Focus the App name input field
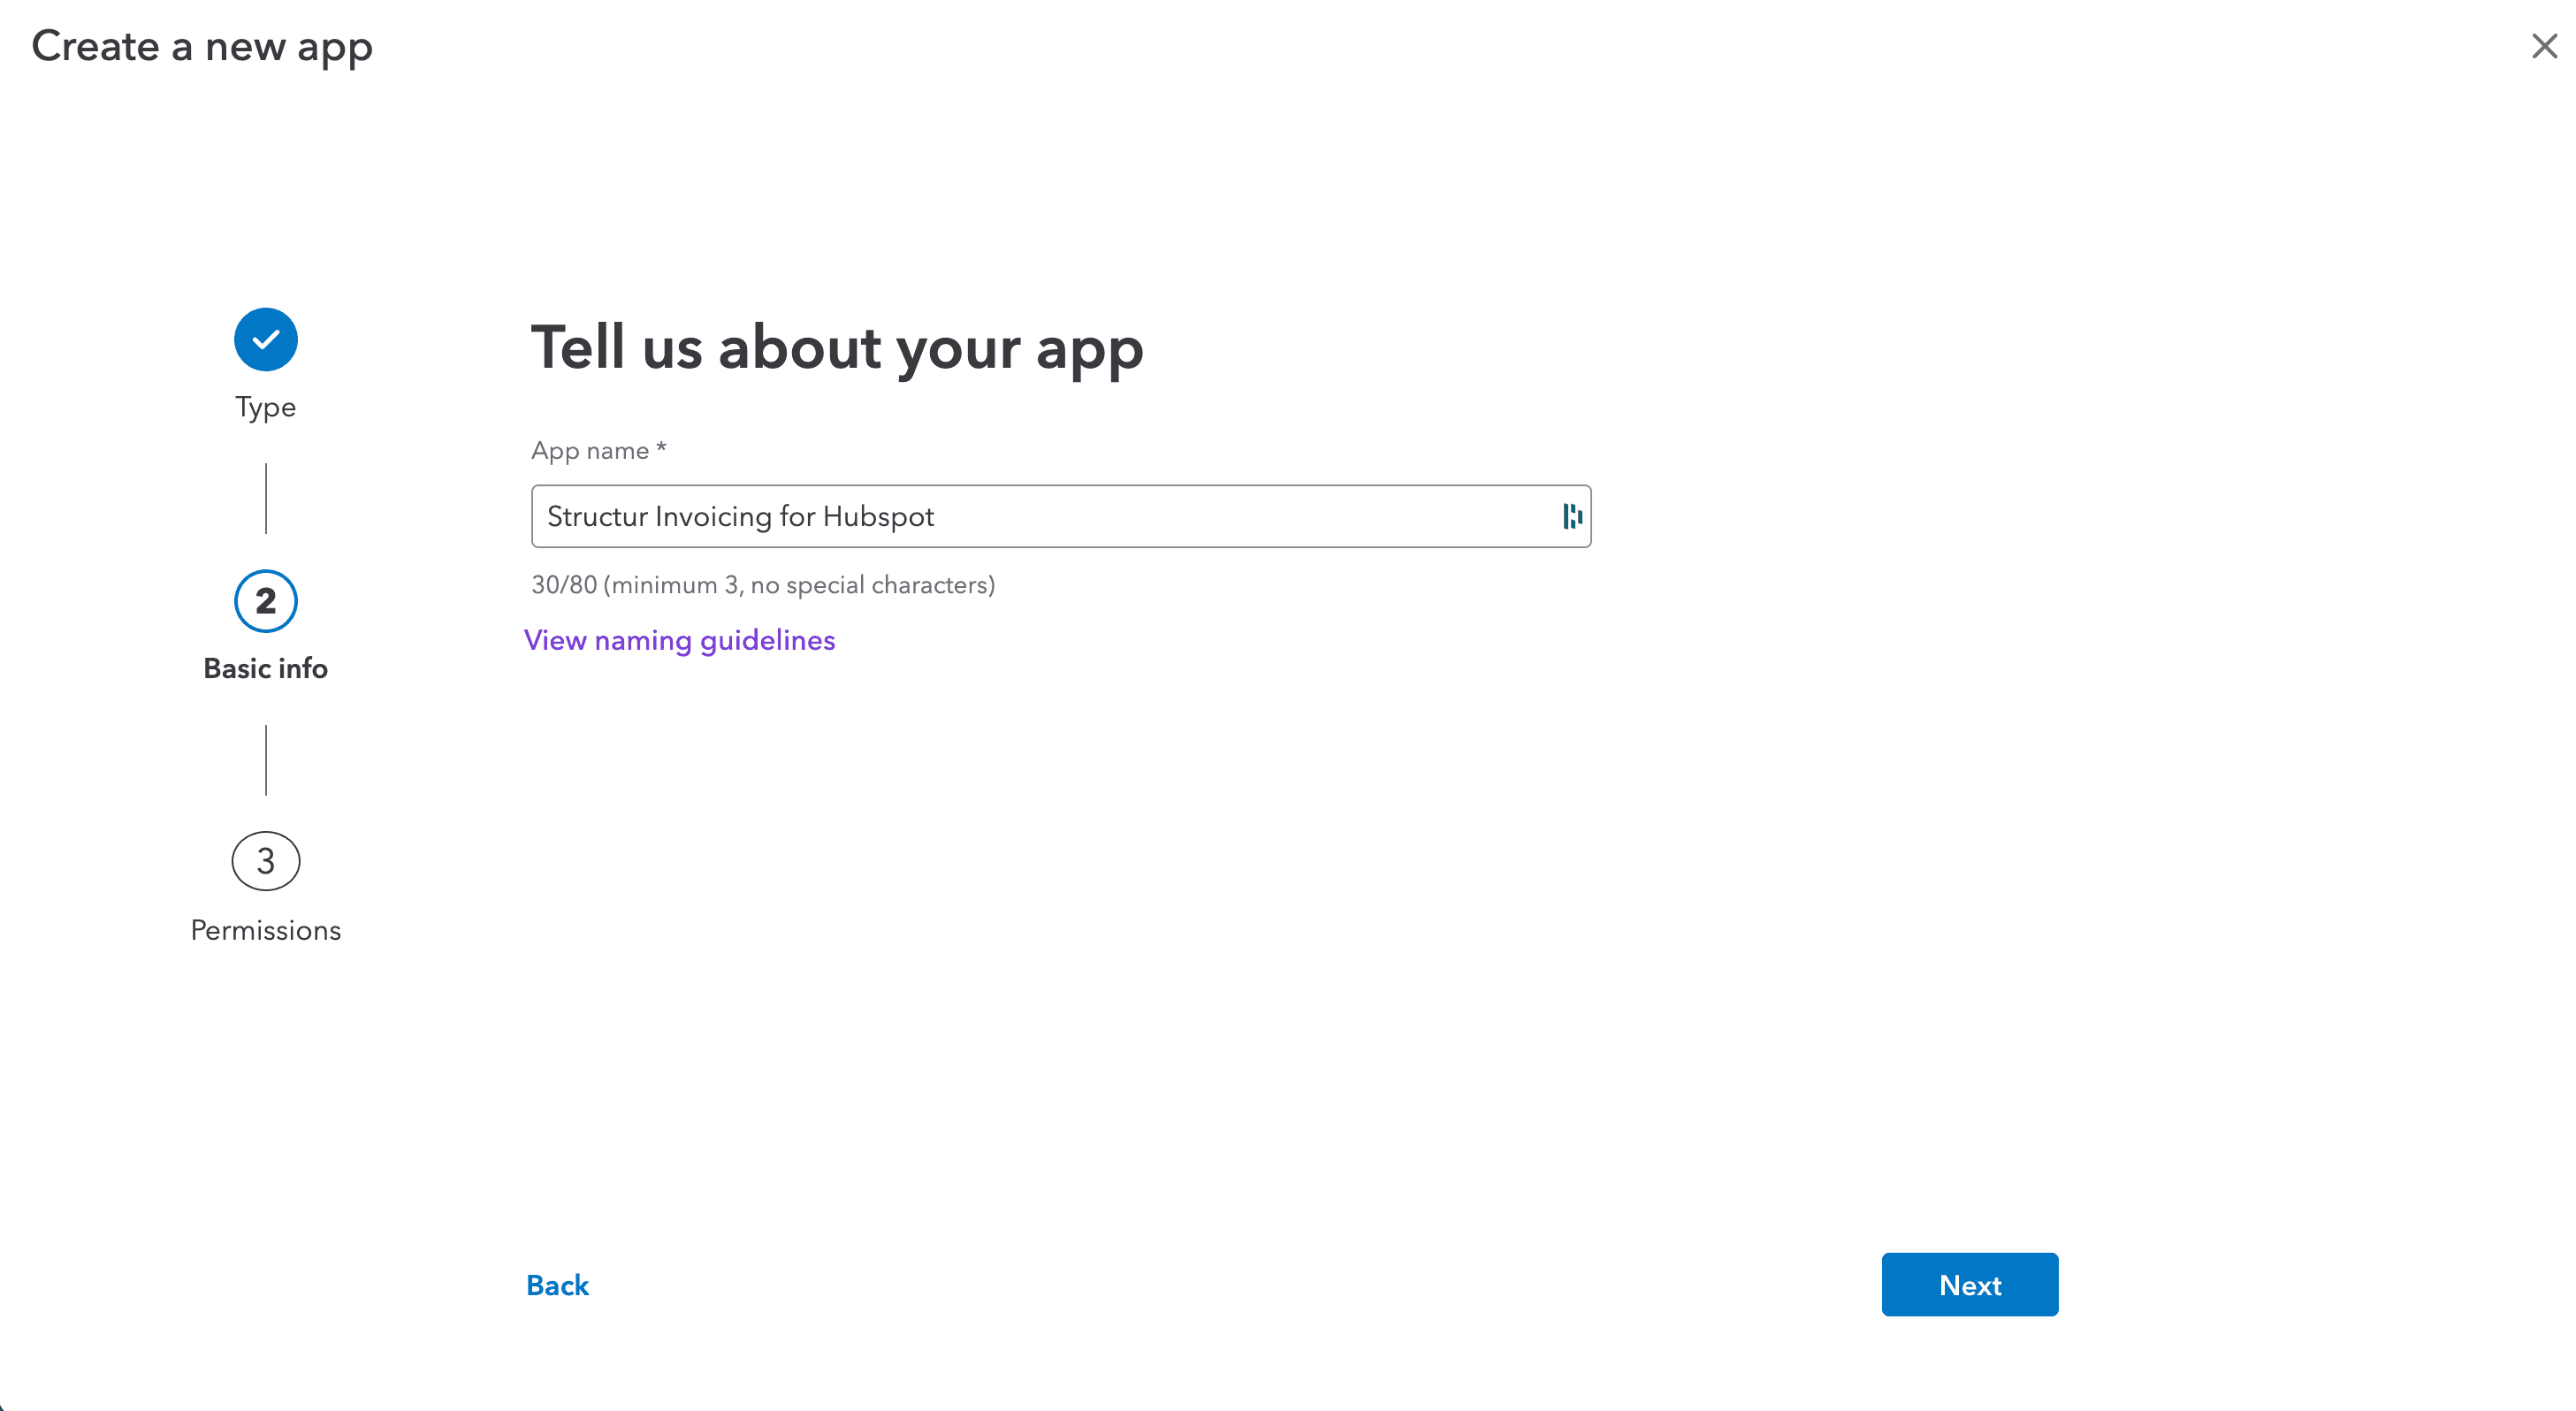 pos(1000,516)
